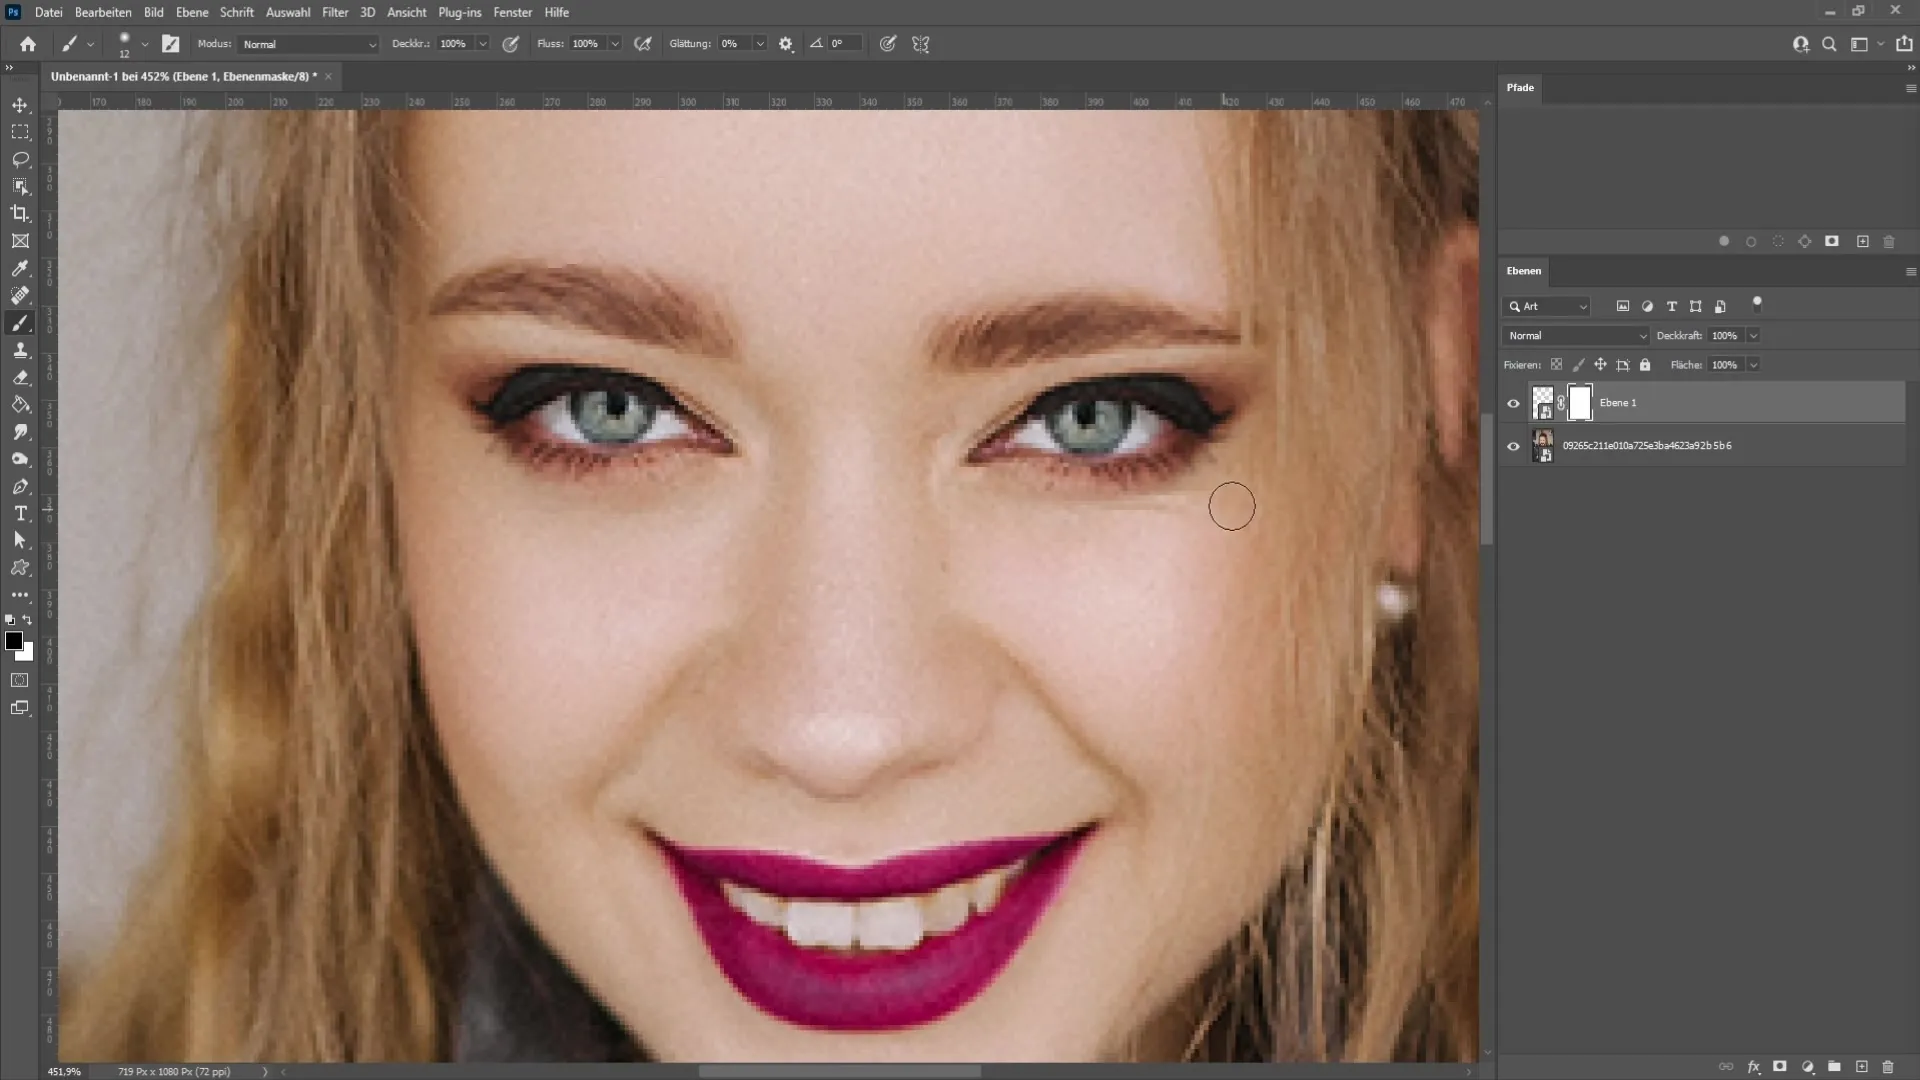Click the Glätten smoothing input field
Screen dimensions: 1920x1080
[733, 44]
